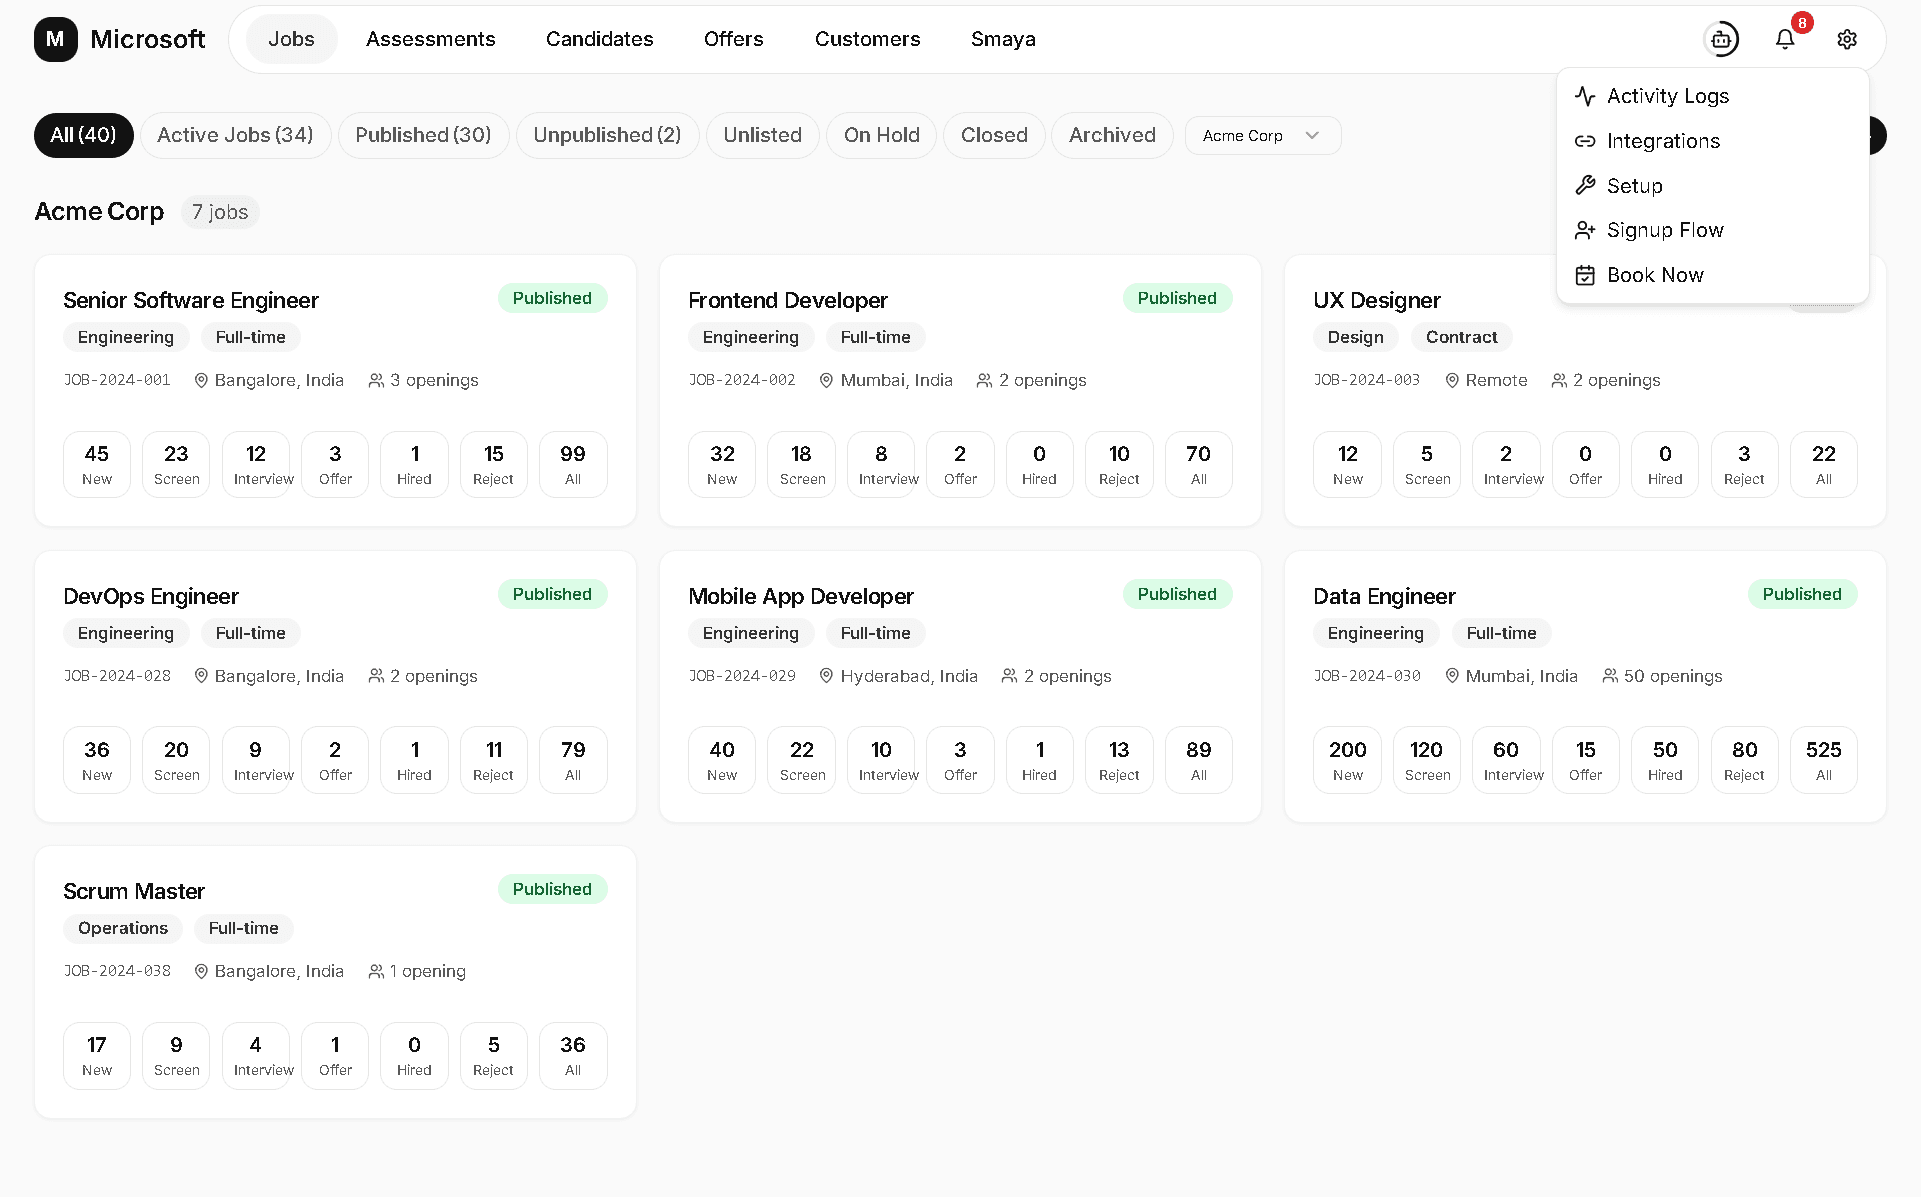
Task: Click 50 Hired on Data Engineer
Action: [x=1665, y=760]
